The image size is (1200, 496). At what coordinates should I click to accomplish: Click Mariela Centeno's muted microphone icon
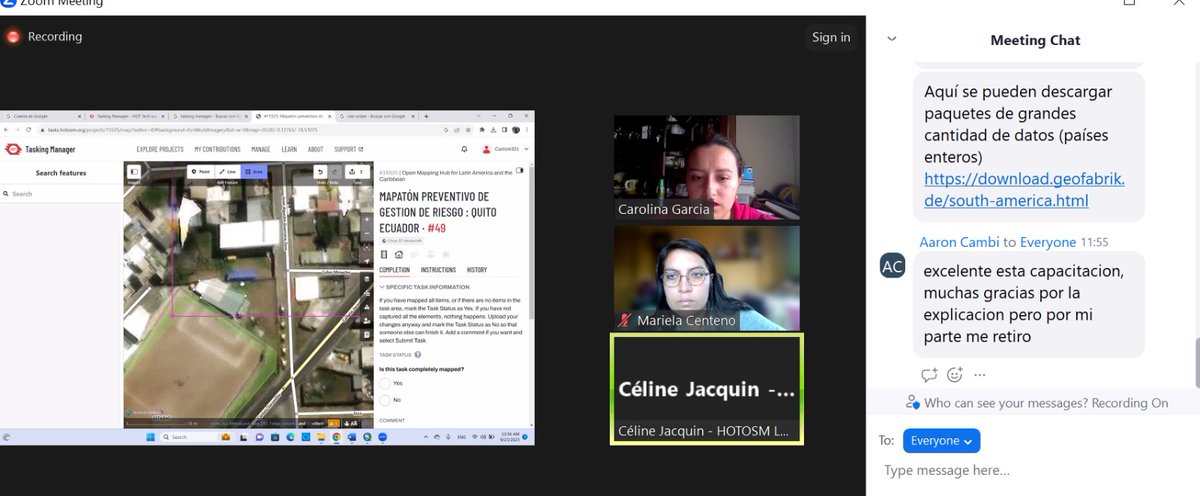[x=625, y=321]
